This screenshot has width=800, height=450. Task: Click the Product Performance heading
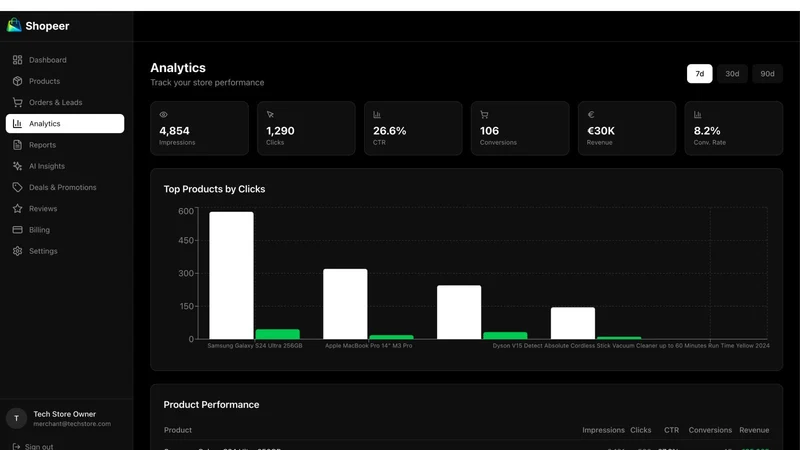[x=211, y=405]
